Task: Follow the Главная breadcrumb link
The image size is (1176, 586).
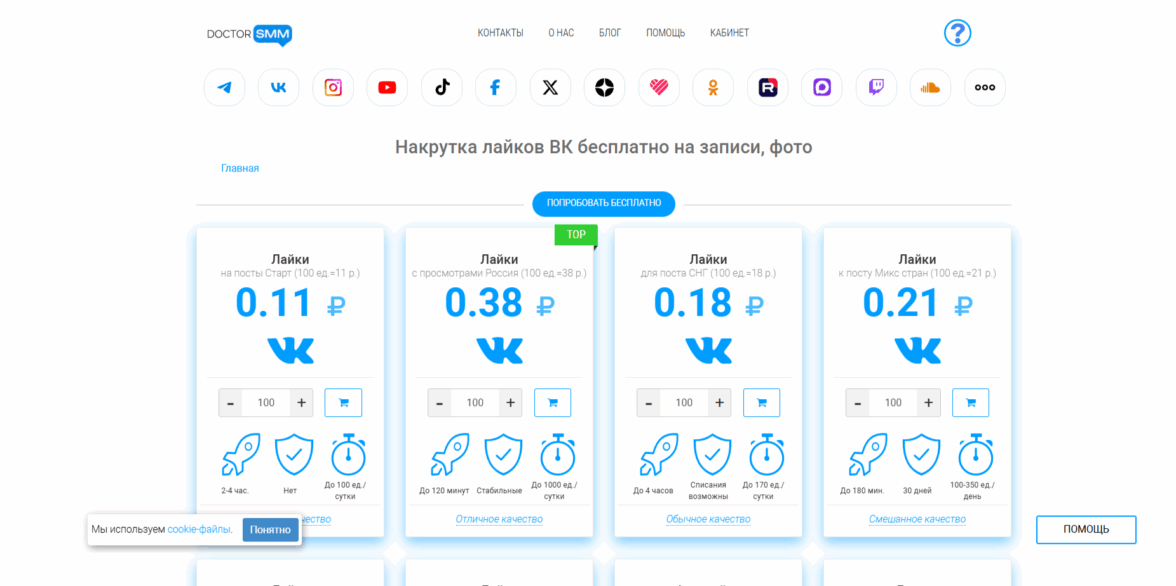Action: (x=240, y=168)
